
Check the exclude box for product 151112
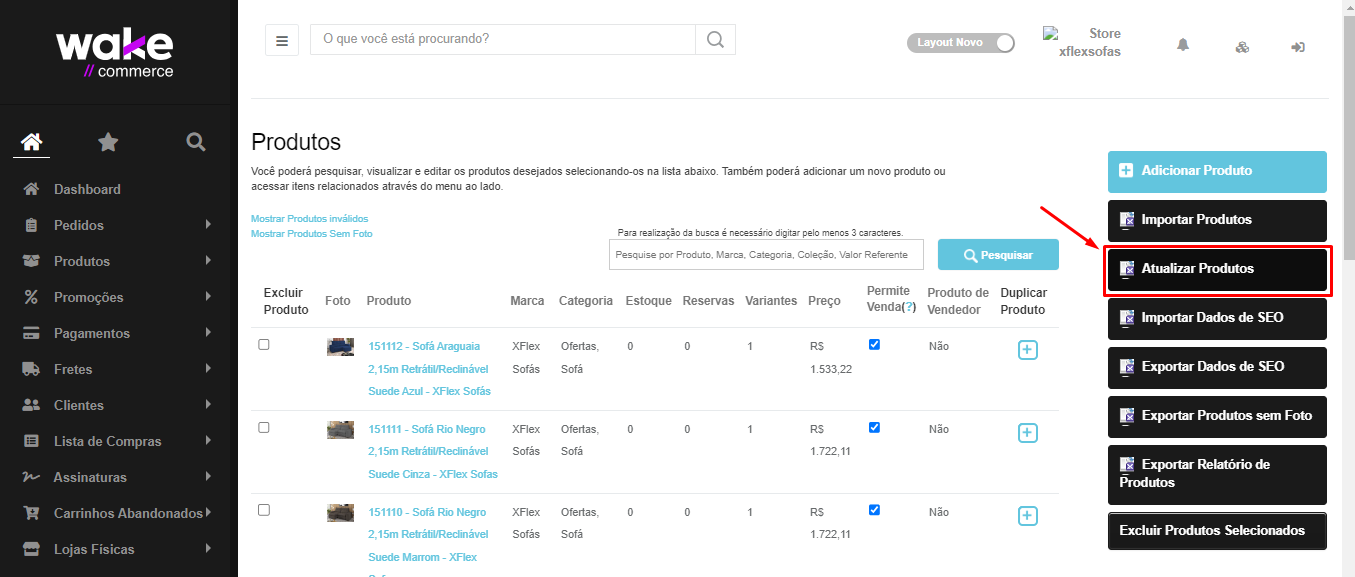(264, 344)
